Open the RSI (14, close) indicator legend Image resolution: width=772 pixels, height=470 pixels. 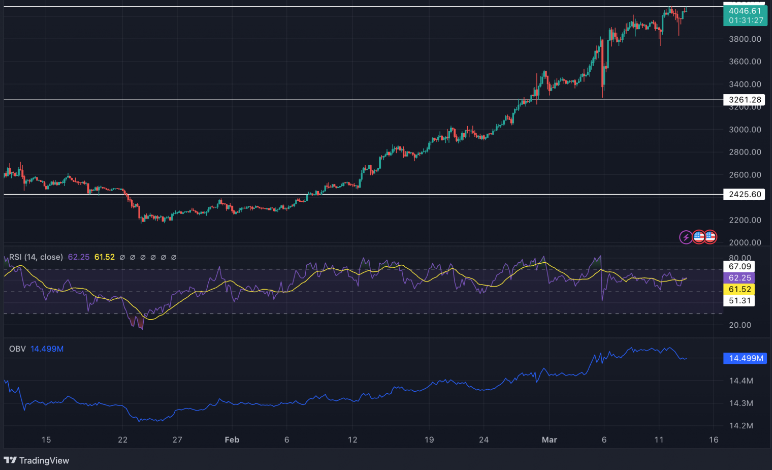[x=36, y=257]
